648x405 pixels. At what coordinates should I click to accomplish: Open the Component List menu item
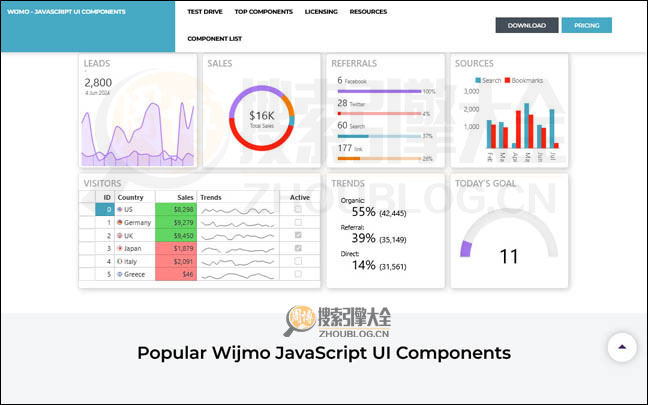(214, 38)
